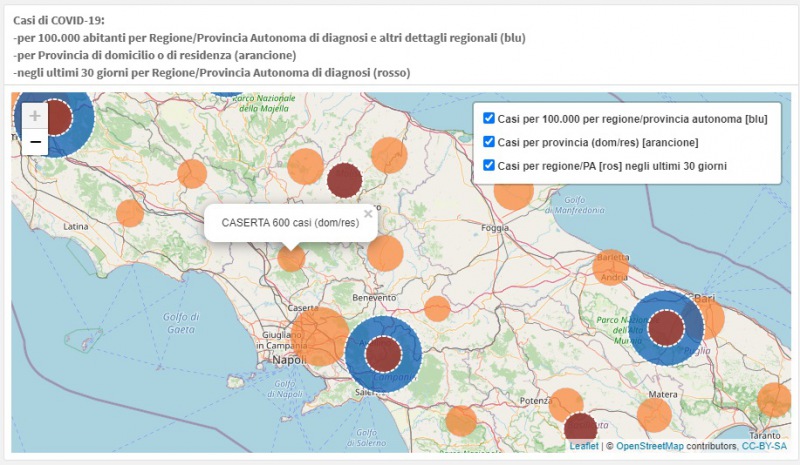Zoom in on the map
The height and width of the screenshot is (465, 800).
tap(35, 116)
